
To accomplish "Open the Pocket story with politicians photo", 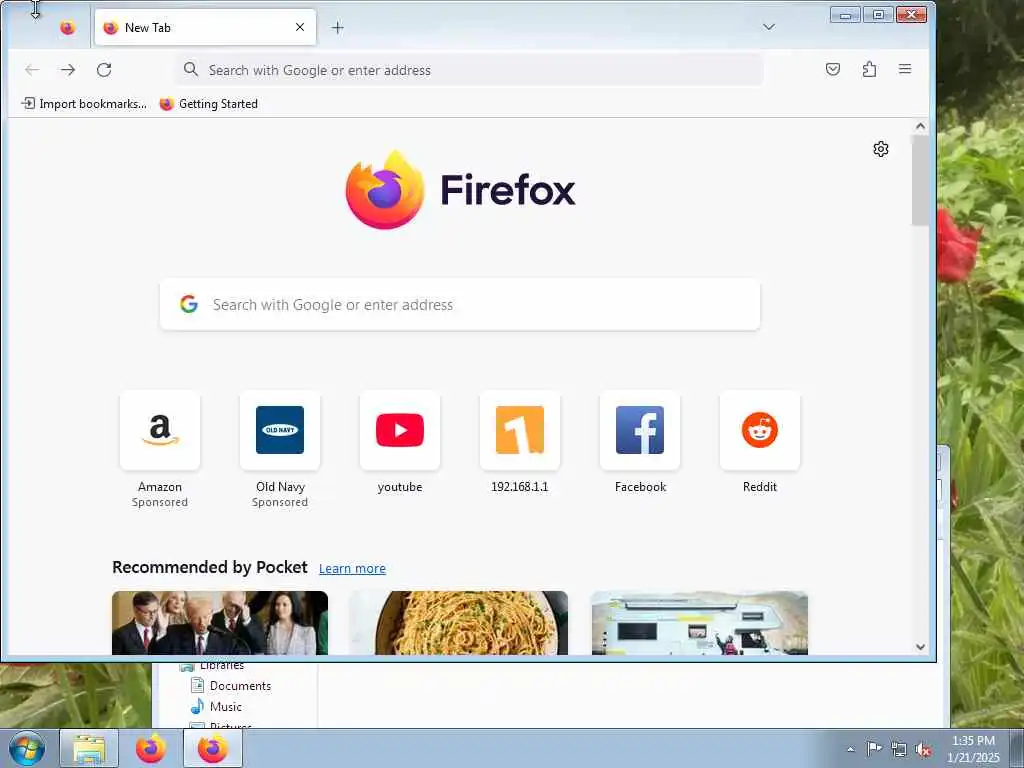I will (x=220, y=623).
